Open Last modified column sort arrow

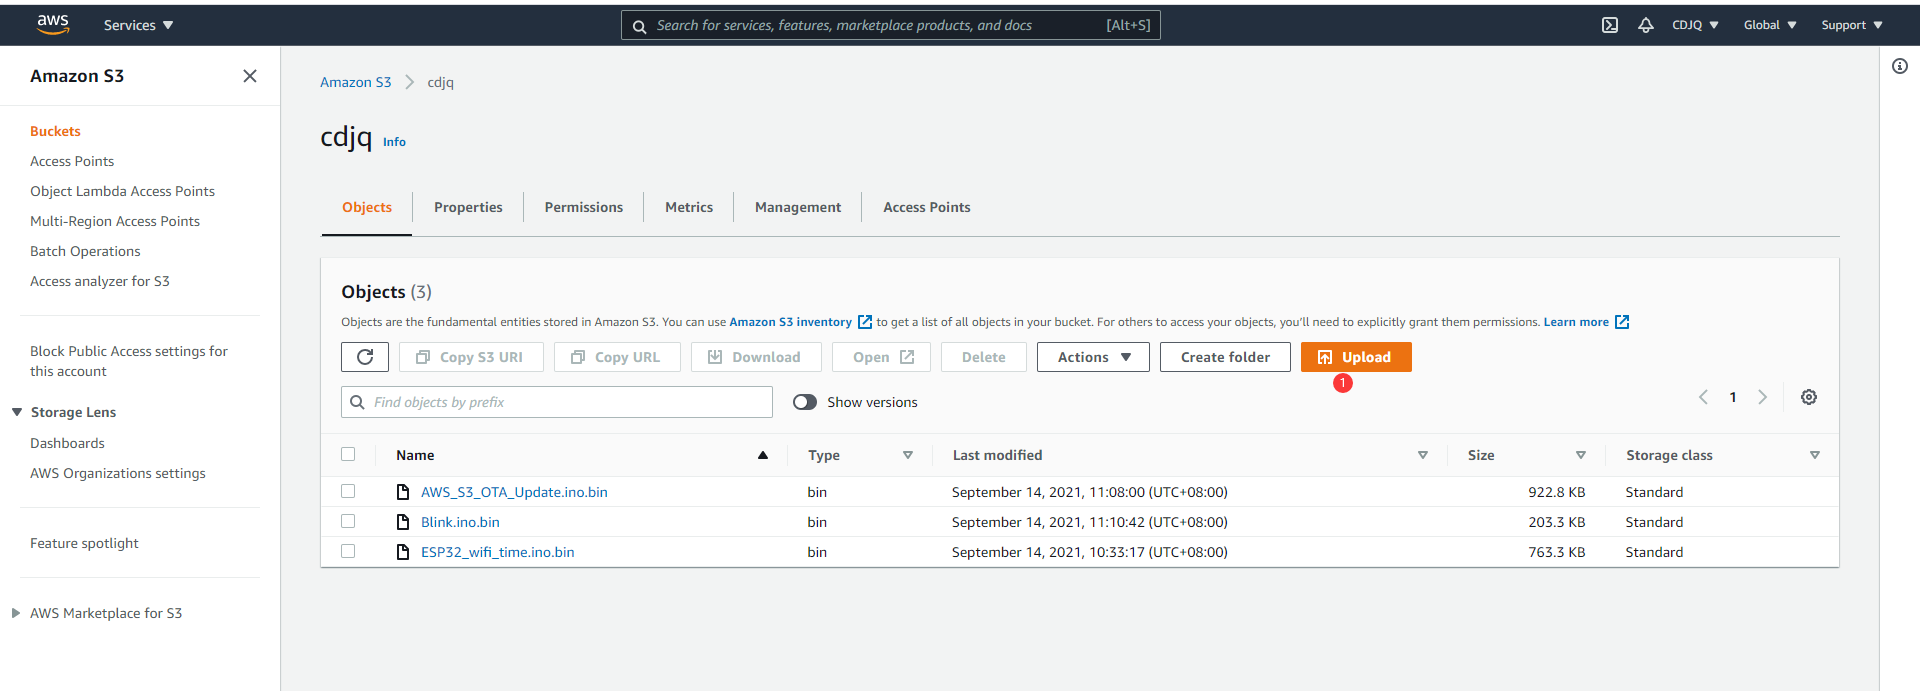click(1423, 455)
